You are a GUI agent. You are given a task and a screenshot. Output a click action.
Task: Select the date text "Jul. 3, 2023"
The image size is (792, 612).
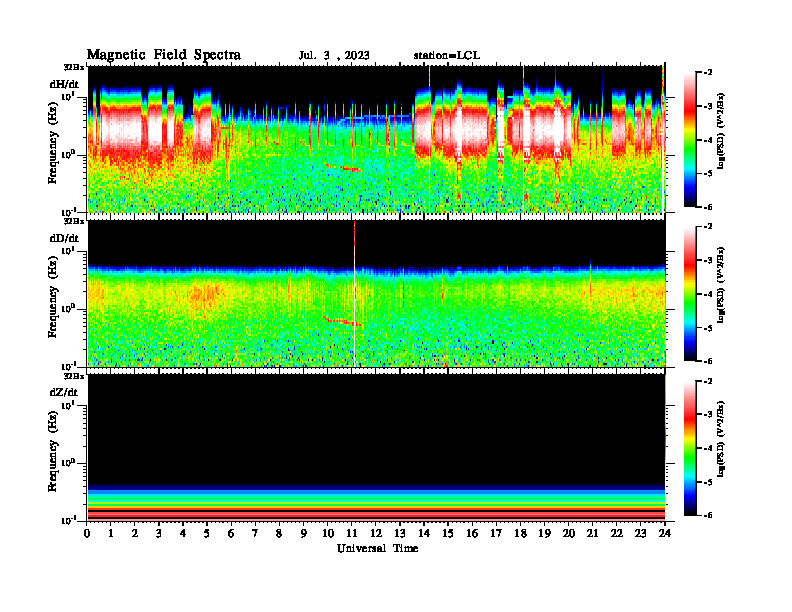pos(334,56)
